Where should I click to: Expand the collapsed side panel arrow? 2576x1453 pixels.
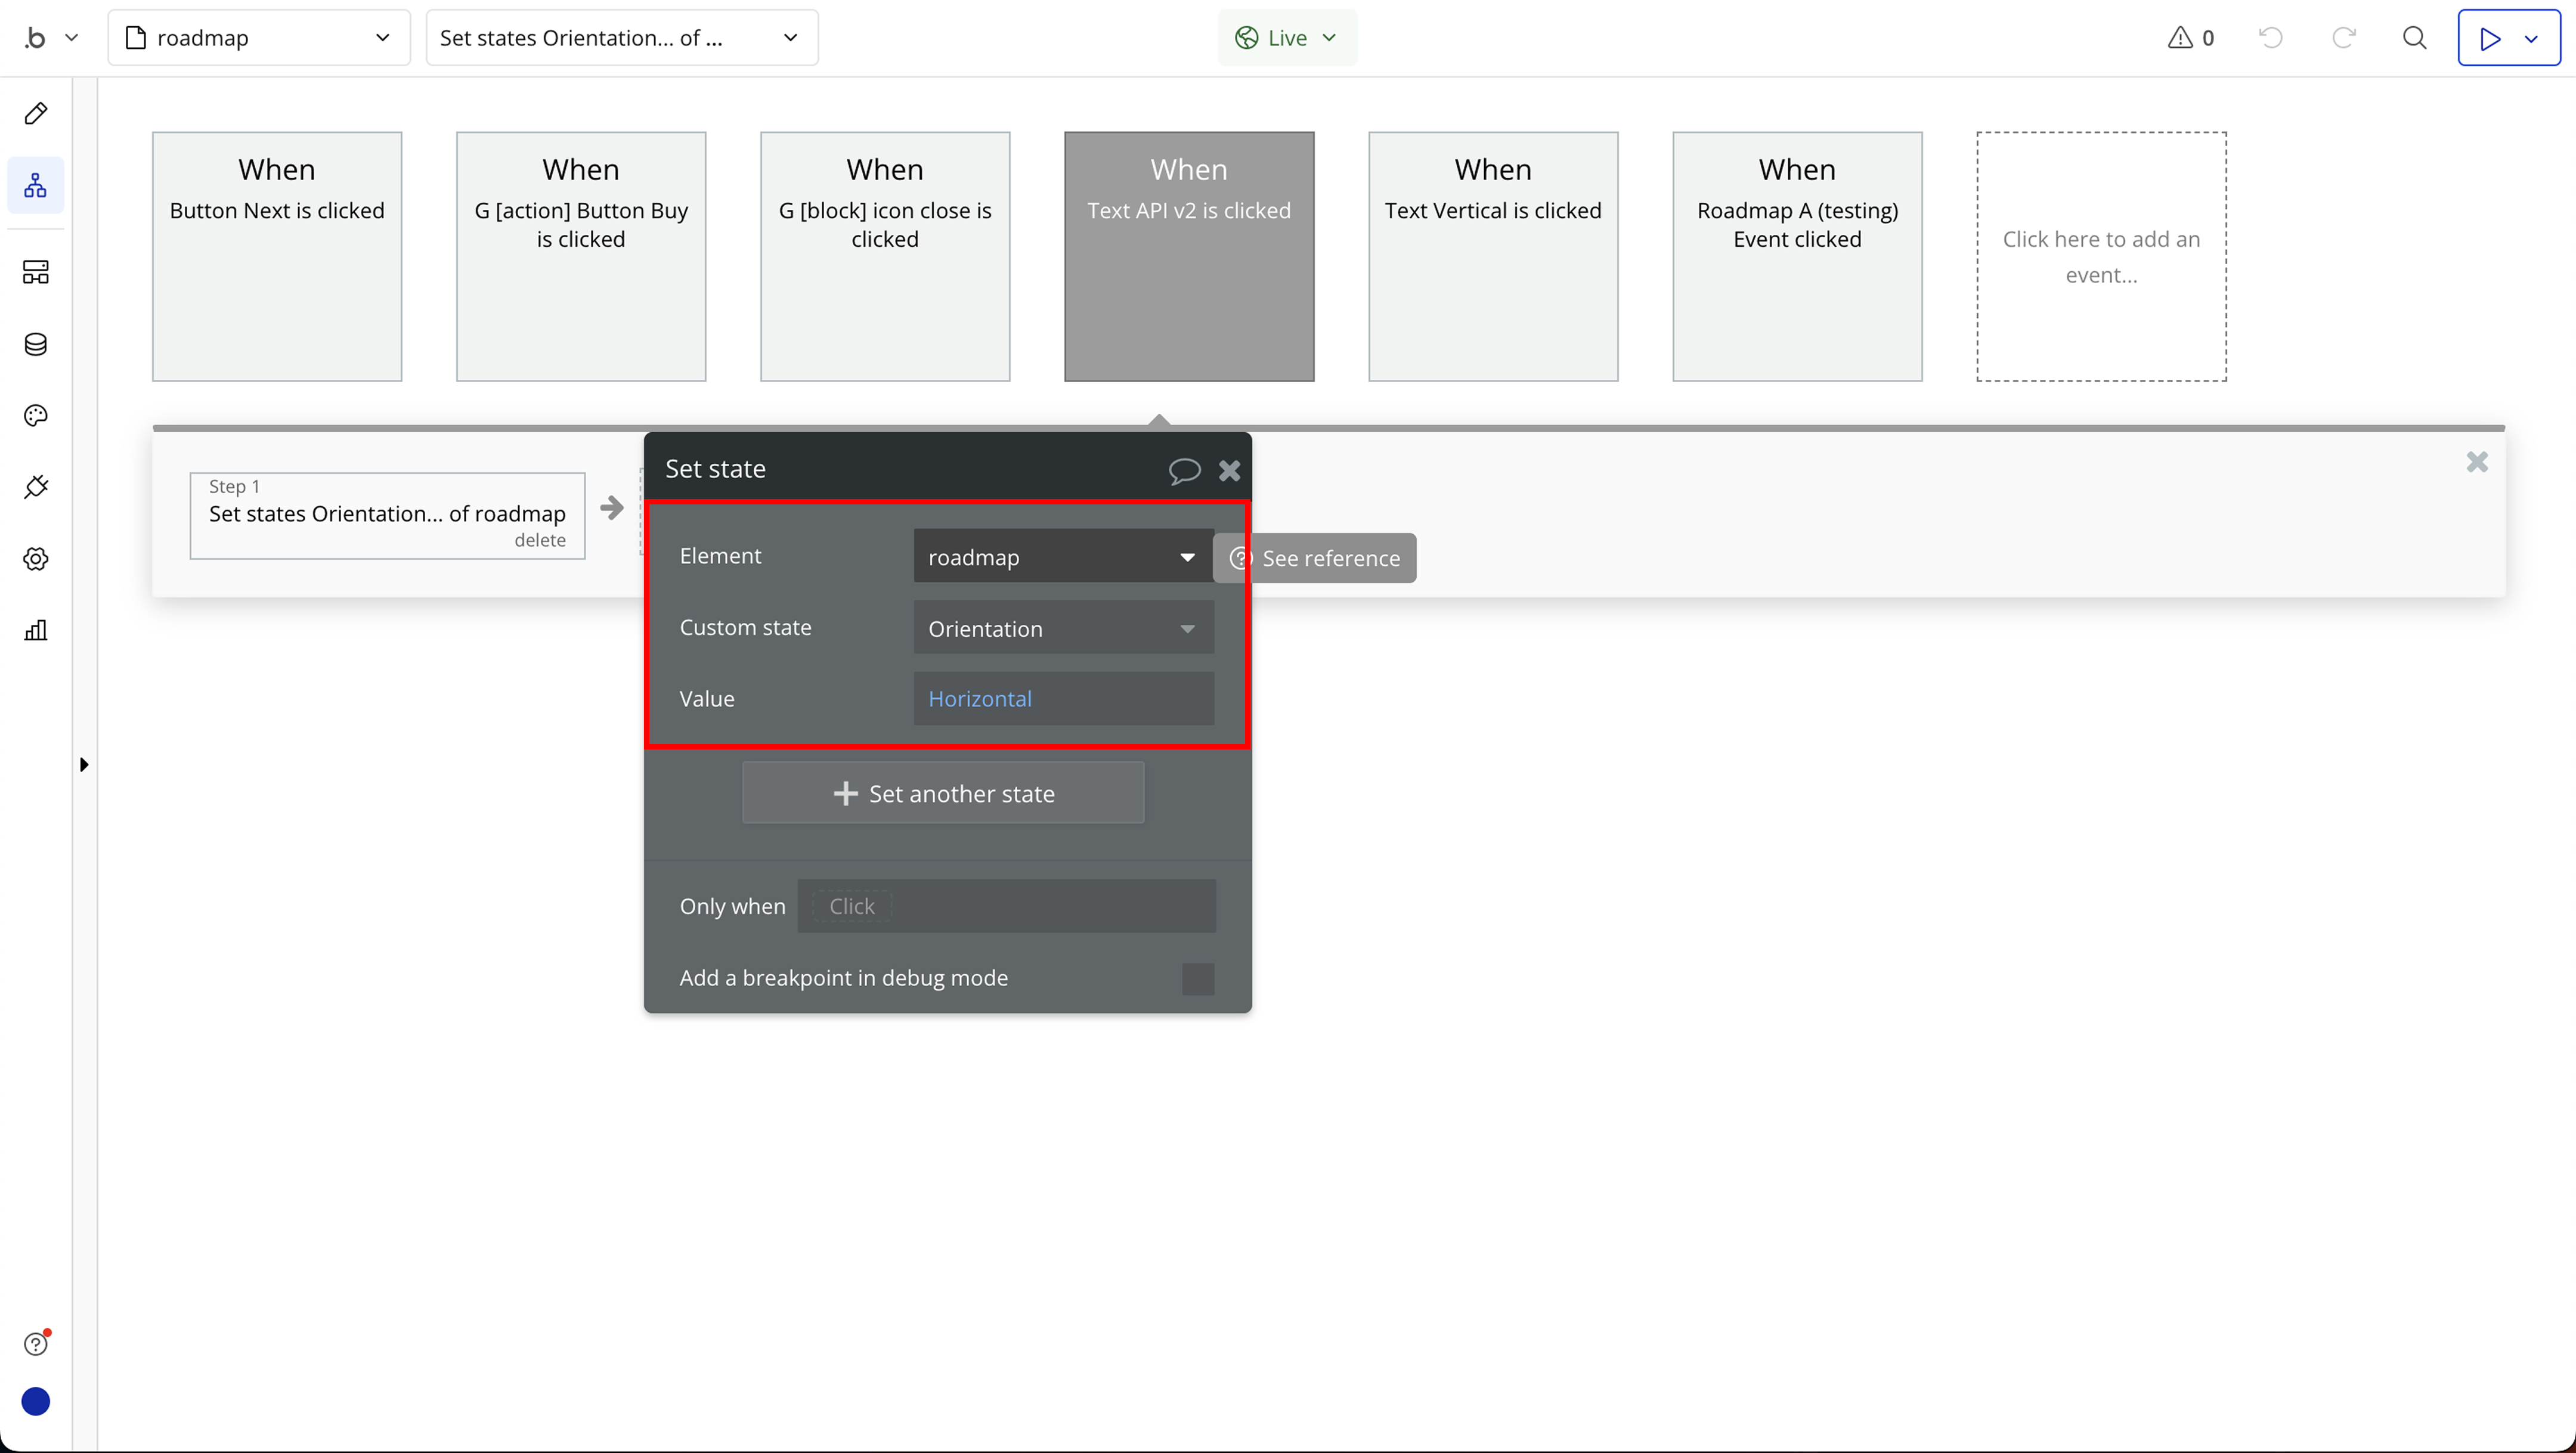pos(84,765)
